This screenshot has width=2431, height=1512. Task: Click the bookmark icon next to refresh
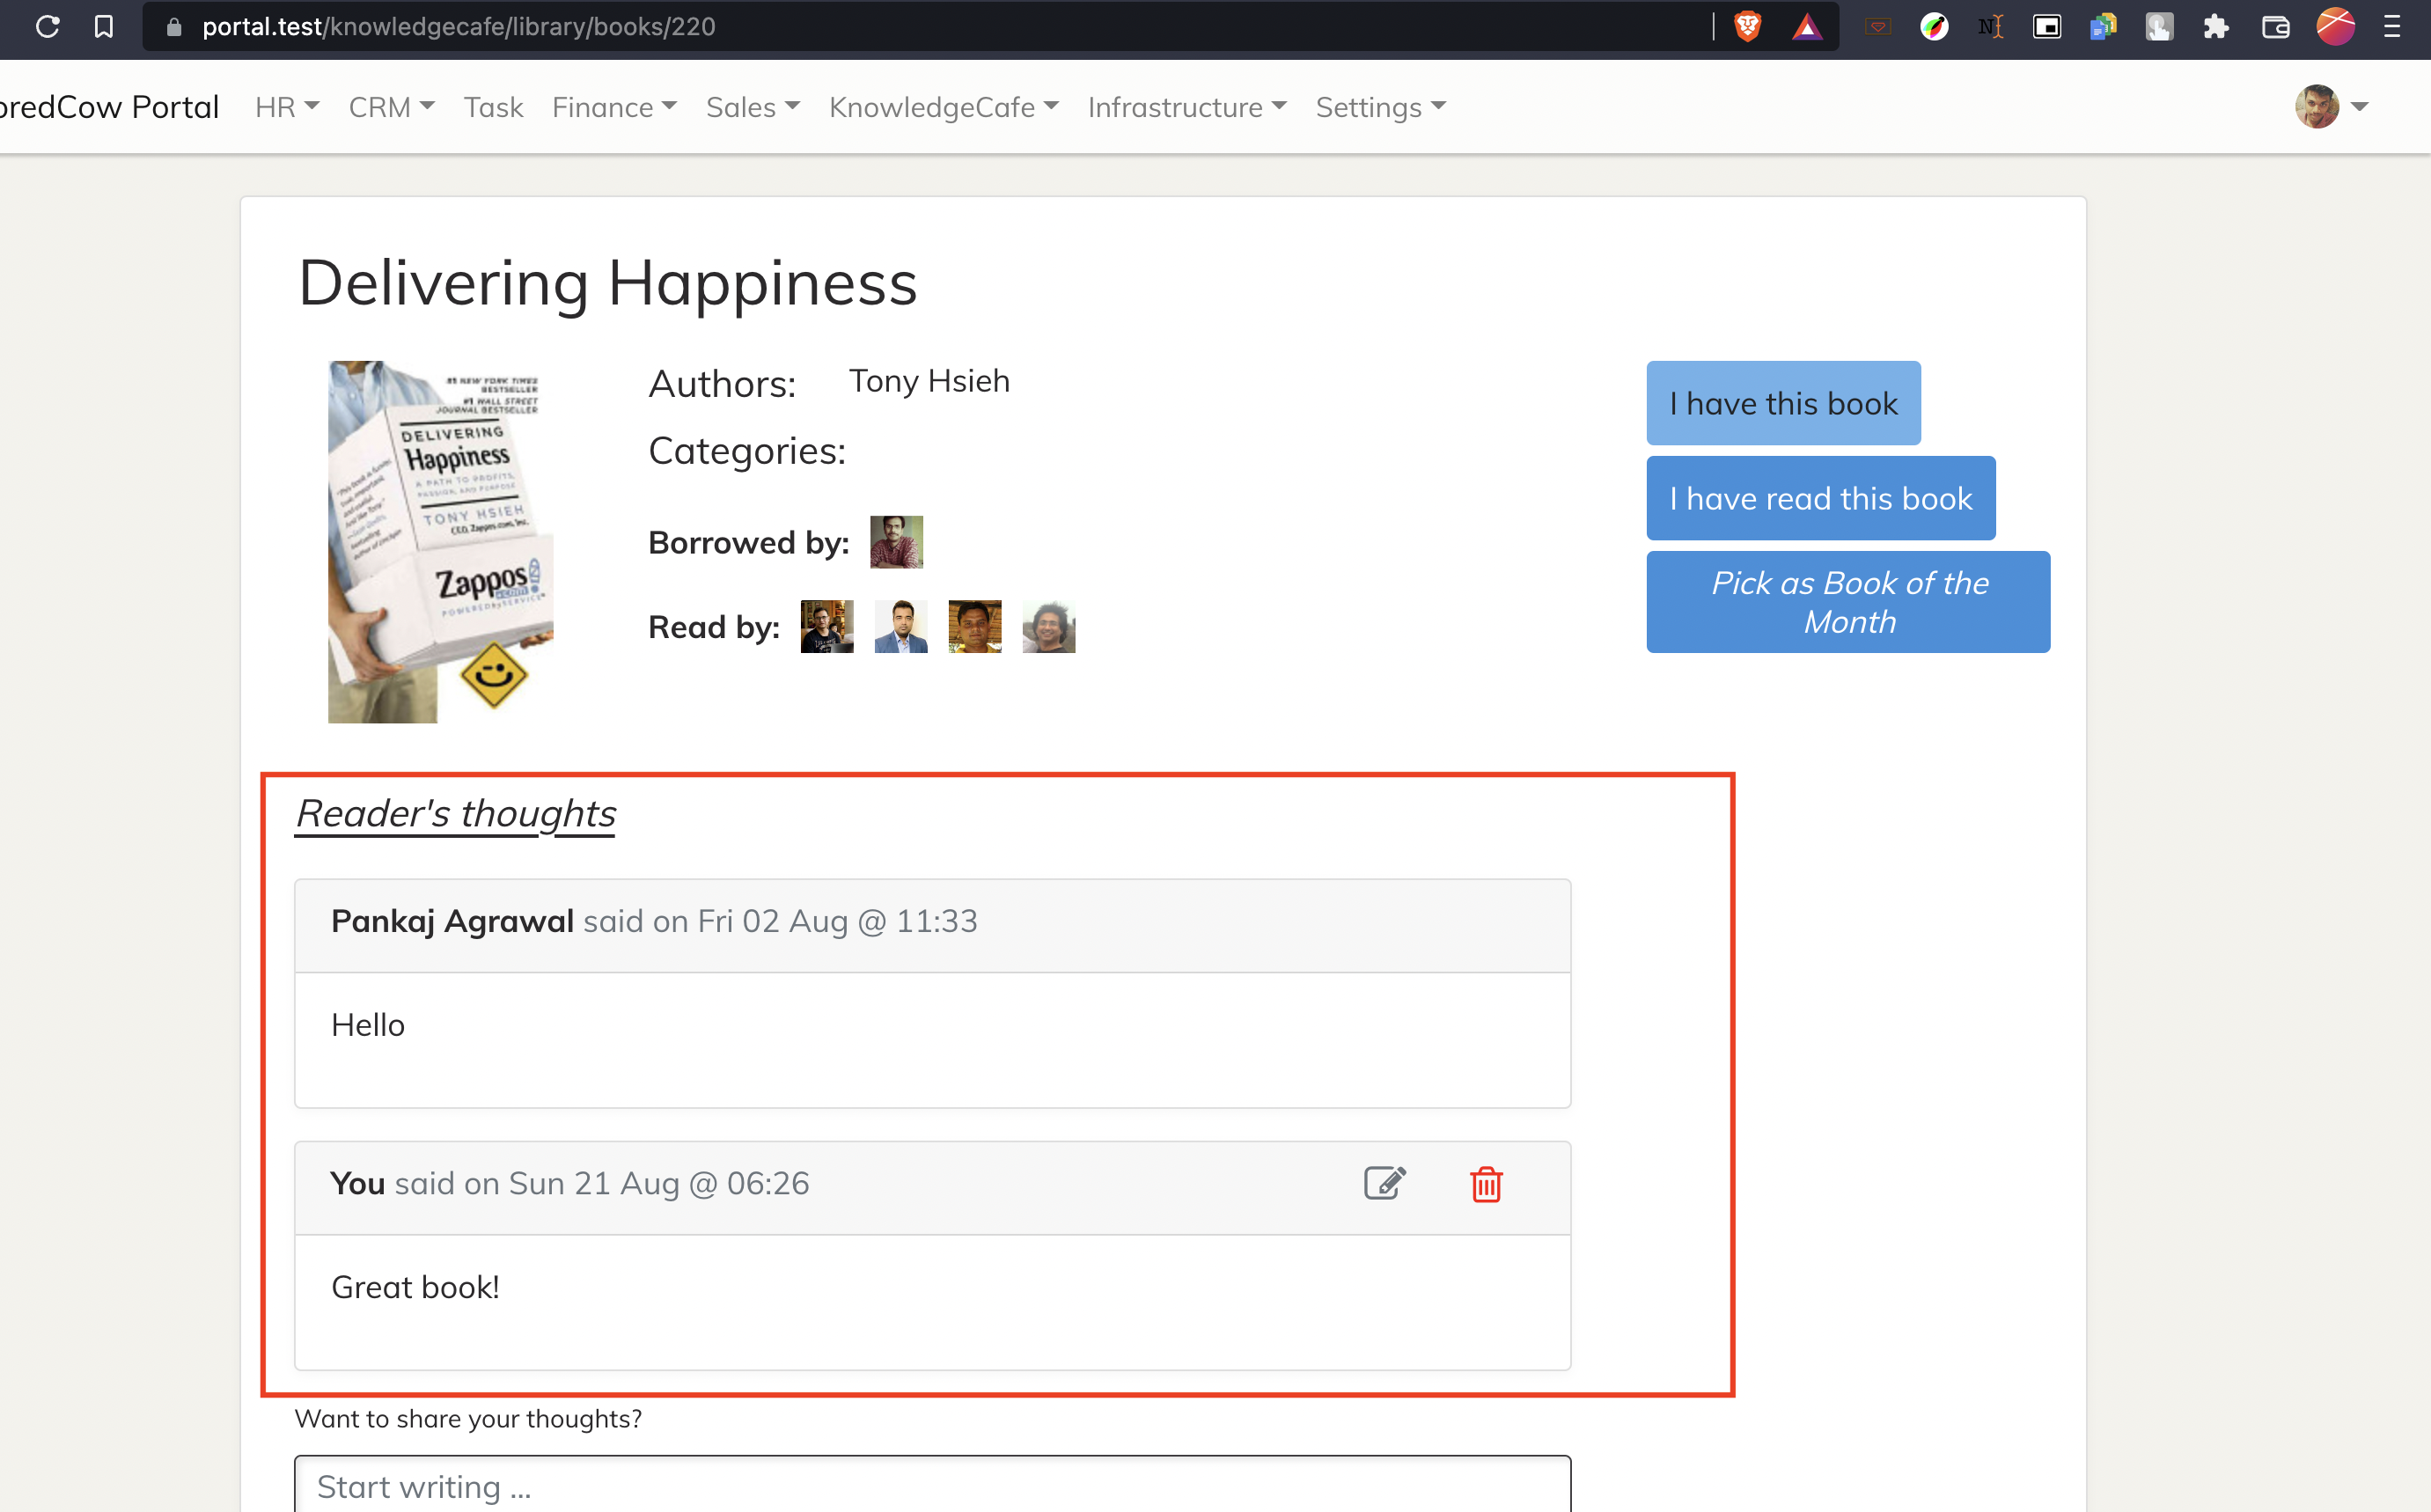click(x=103, y=27)
